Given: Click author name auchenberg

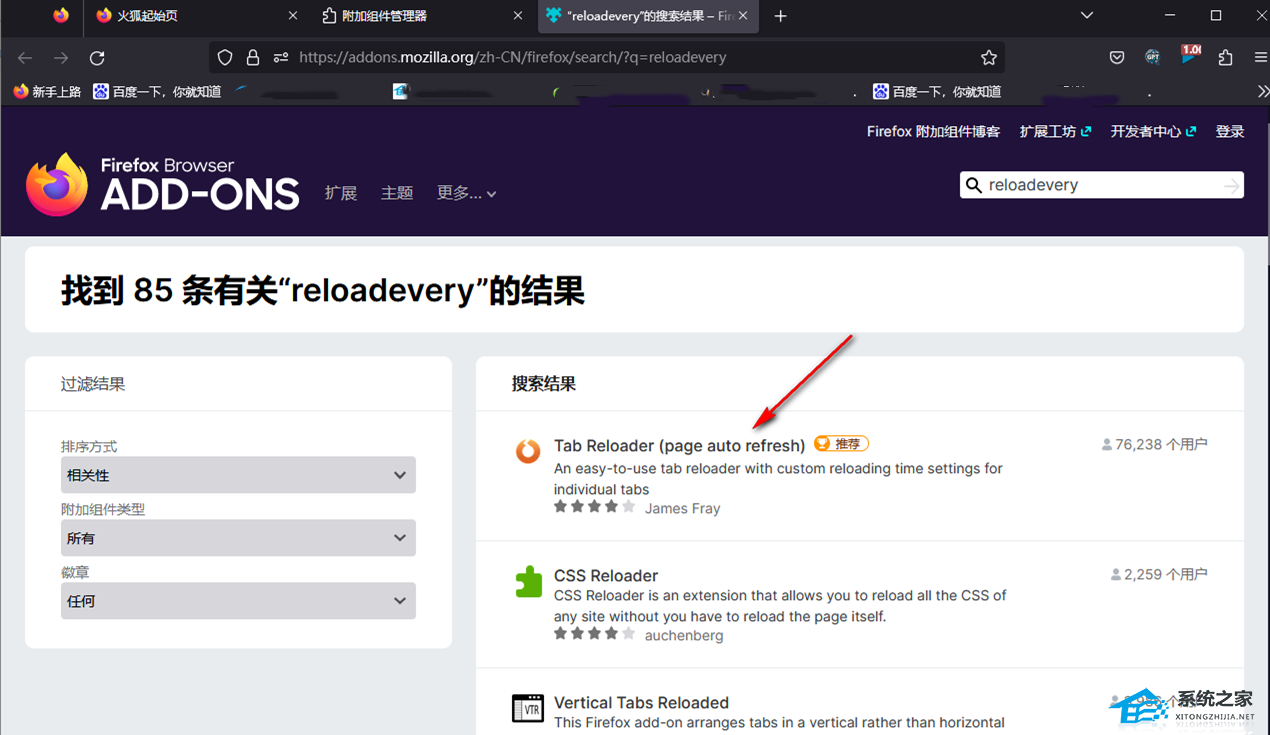Looking at the screenshot, I should pos(684,635).
